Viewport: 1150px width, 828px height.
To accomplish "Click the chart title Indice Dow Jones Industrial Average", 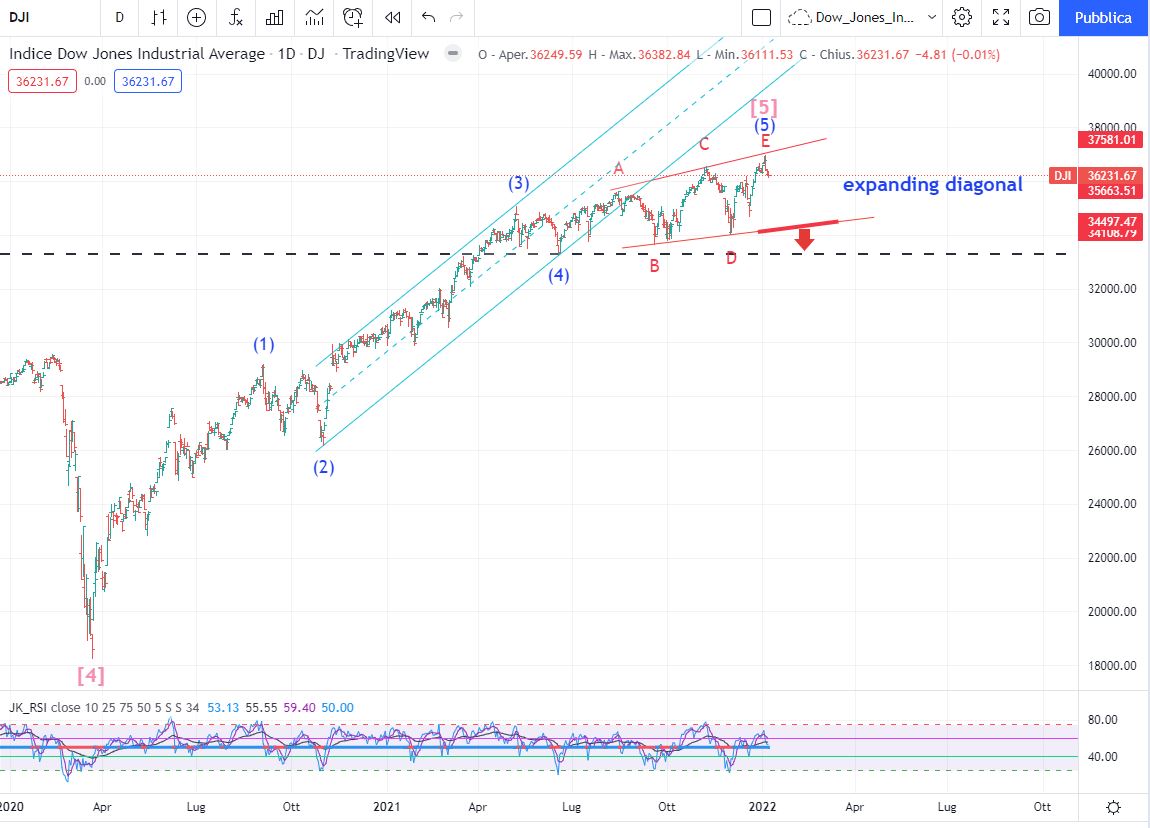I will [137, 54].
